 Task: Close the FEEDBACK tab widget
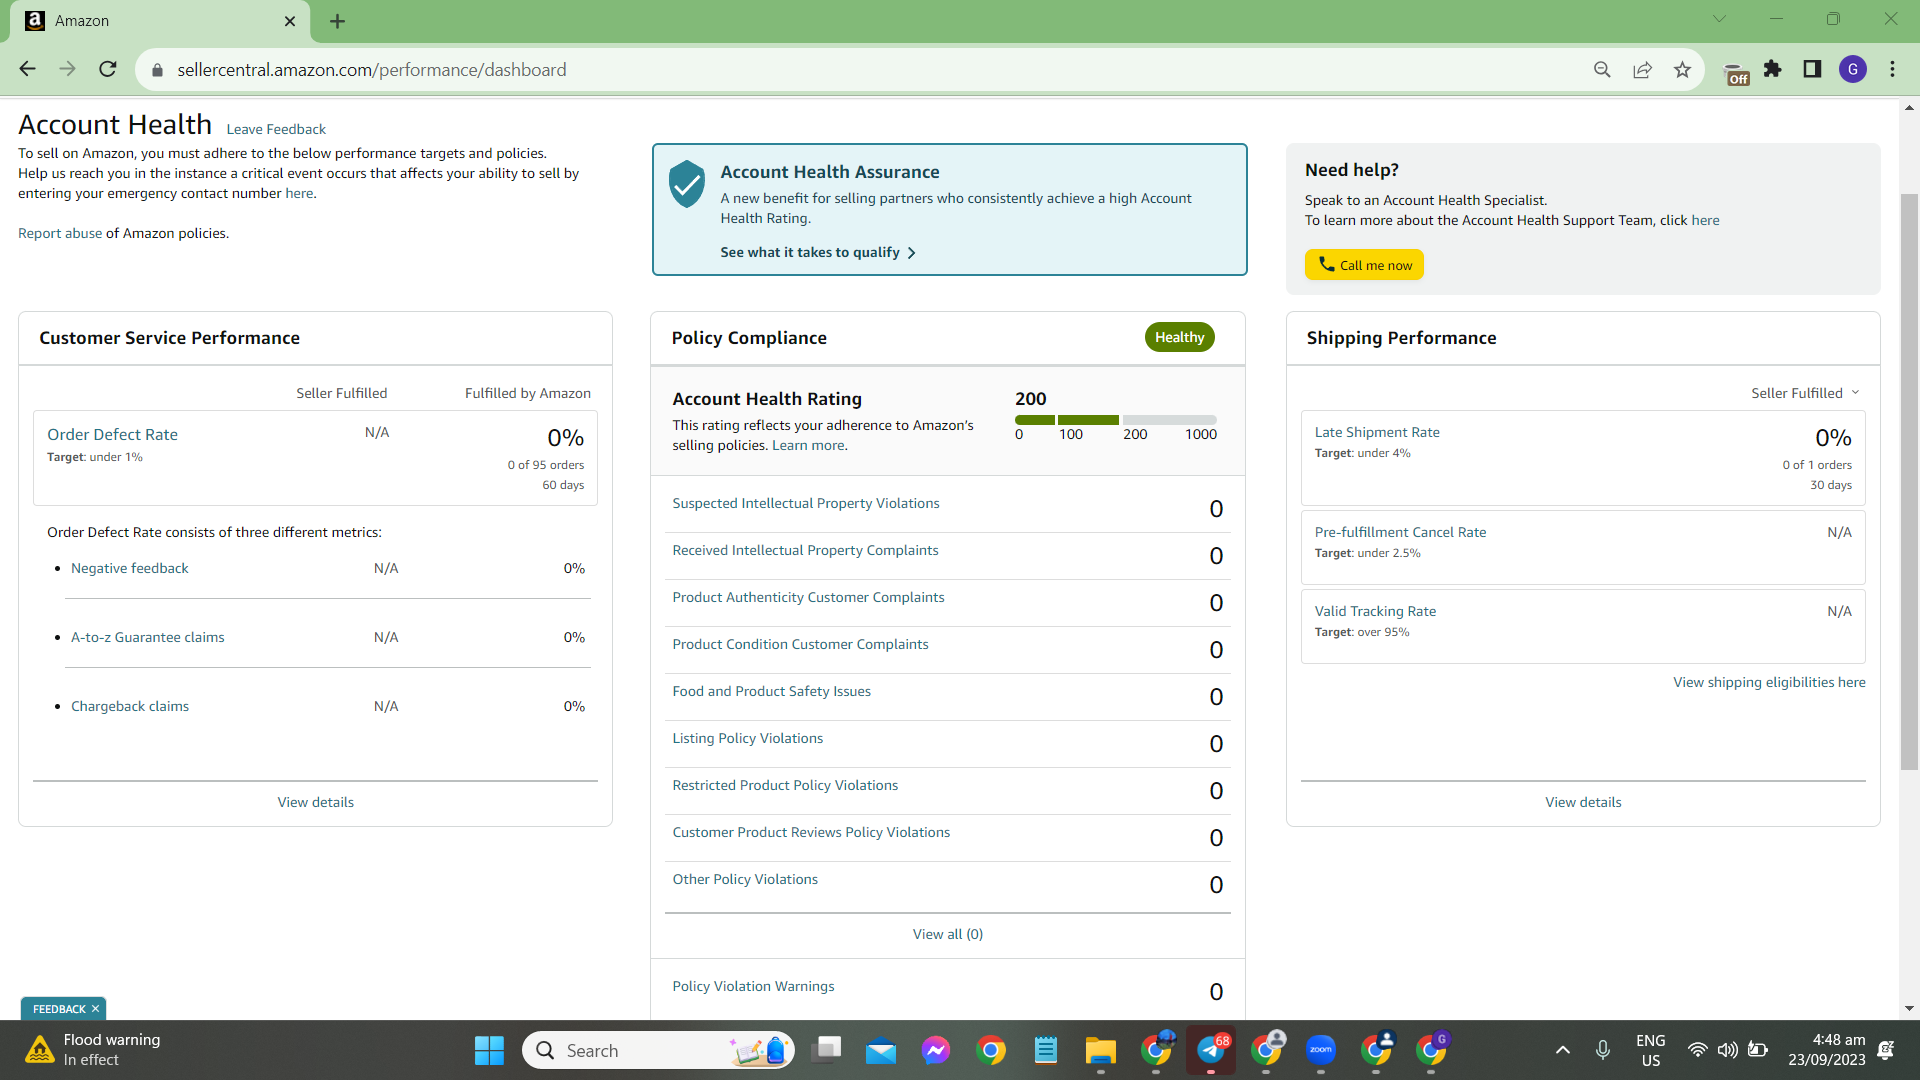pos(95,1009)
